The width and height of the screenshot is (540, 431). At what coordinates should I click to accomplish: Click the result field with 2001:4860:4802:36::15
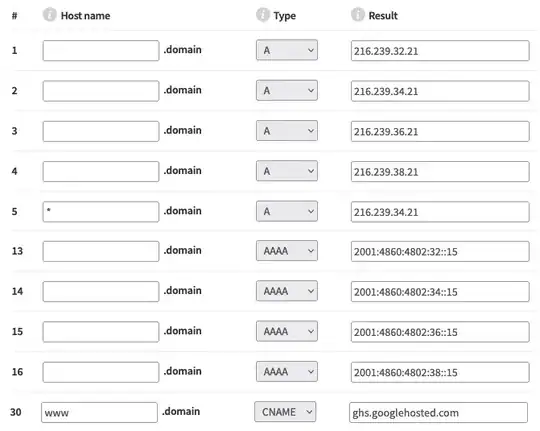pyautogui.click(x=440, y=332)
